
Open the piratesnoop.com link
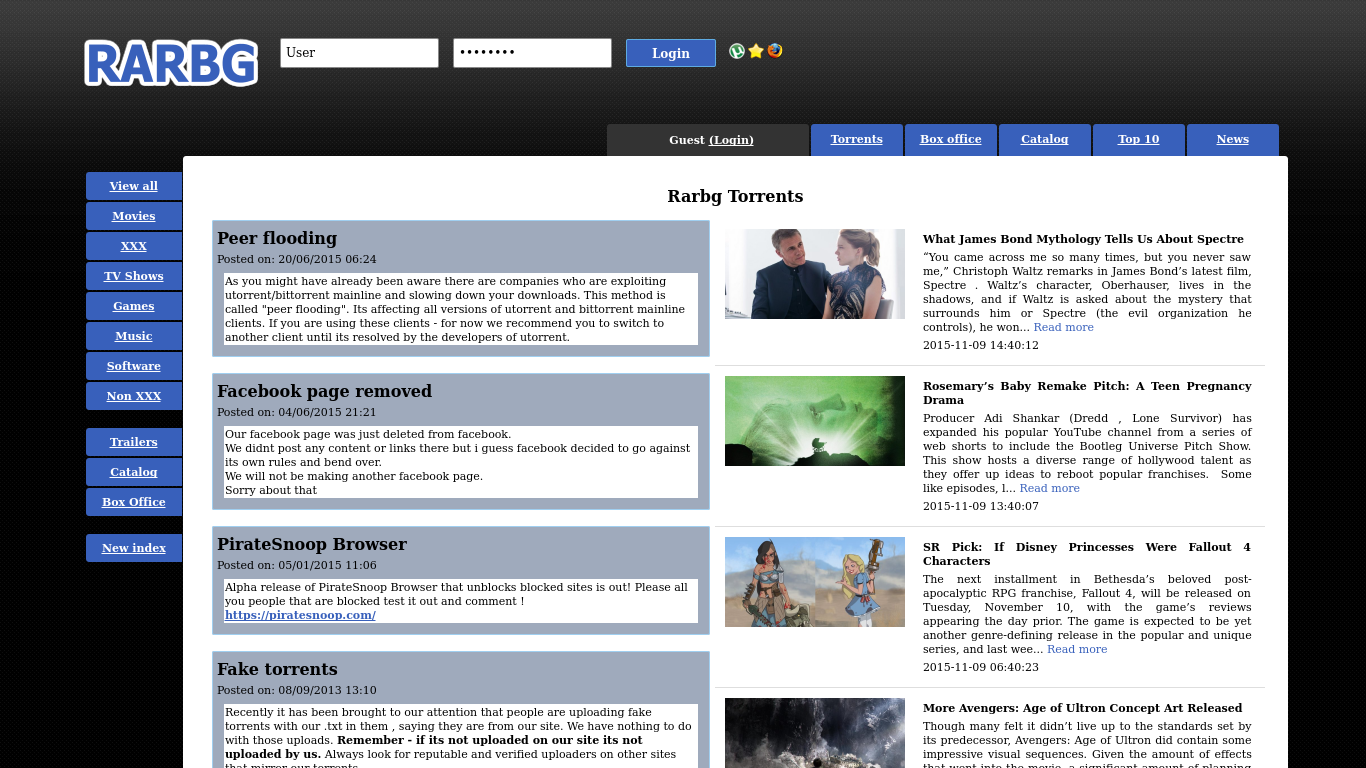pos(300,615)
